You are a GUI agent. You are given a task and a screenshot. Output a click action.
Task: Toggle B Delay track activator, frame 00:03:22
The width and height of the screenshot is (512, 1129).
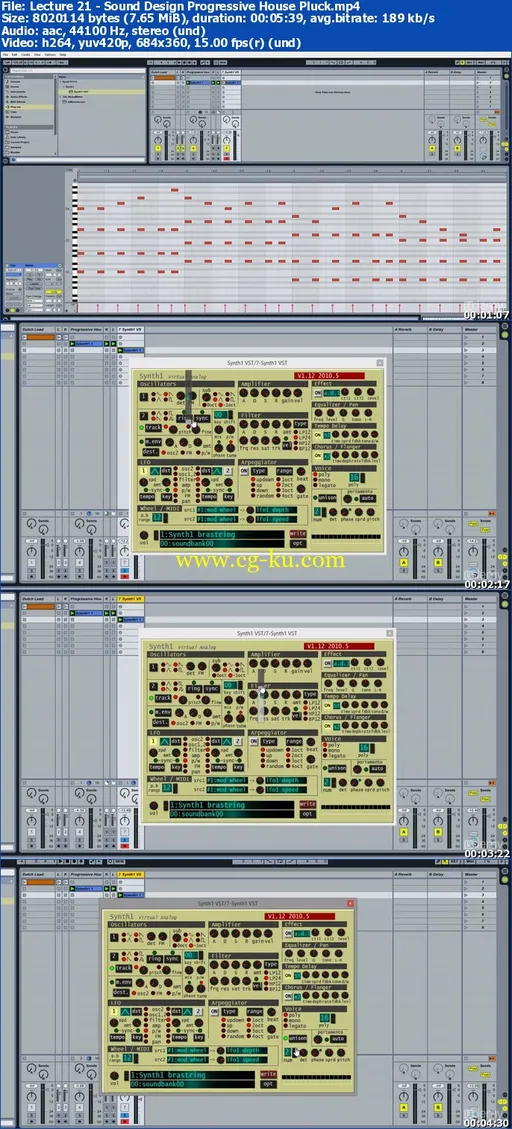click(438, 832)
